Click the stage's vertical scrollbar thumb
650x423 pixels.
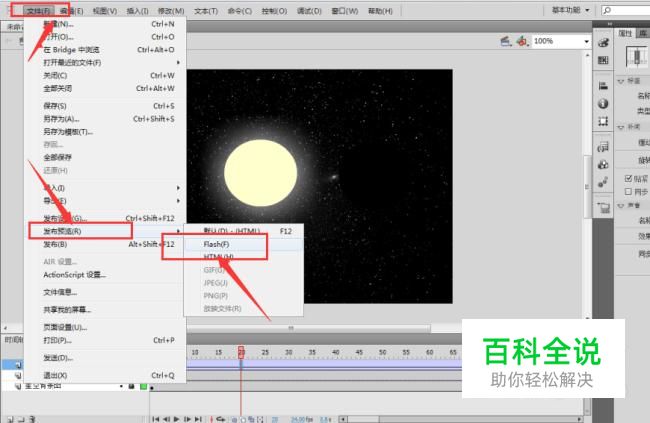pos(587,187)
